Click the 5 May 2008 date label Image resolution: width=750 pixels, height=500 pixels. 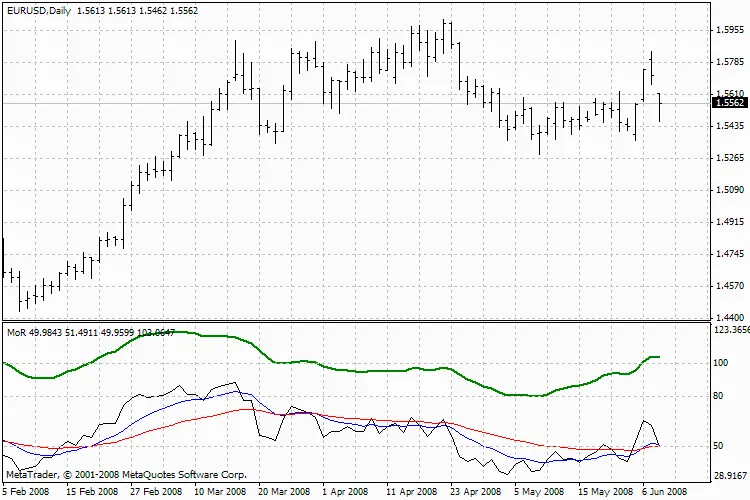tap(538, 492)
